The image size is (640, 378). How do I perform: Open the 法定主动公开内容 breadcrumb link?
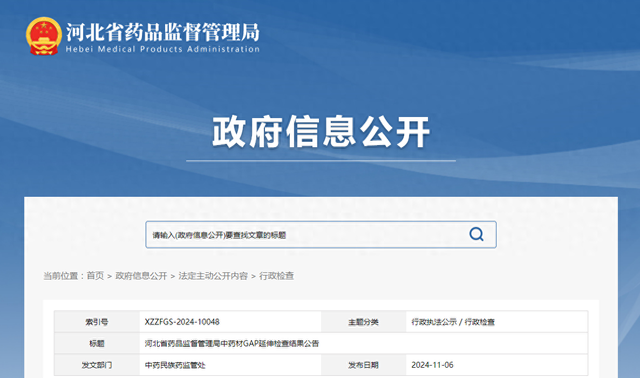click(213, 276)
